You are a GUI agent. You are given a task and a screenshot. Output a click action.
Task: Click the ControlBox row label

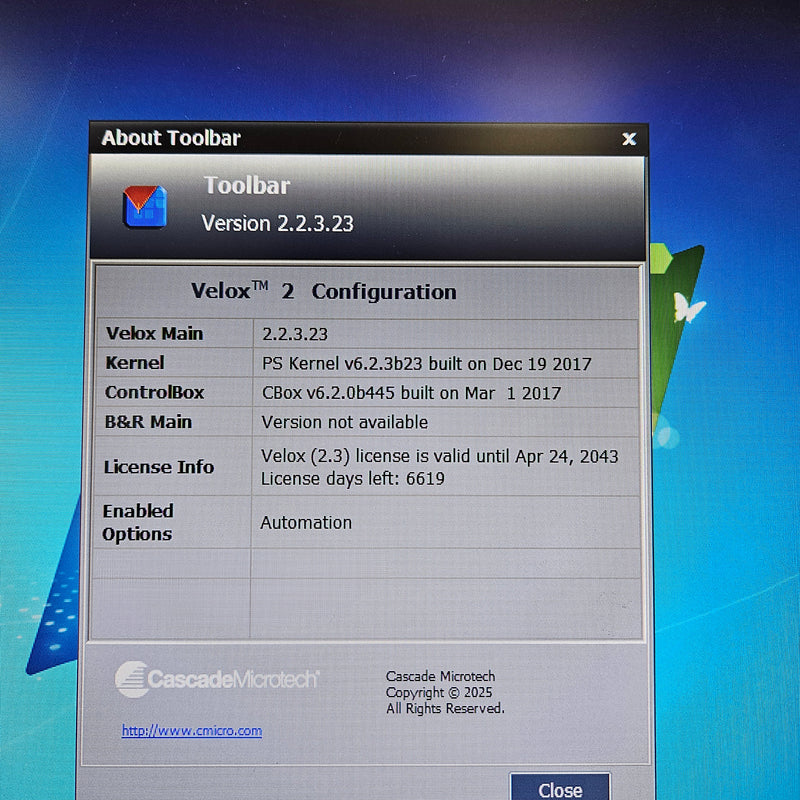pos(155,392)
